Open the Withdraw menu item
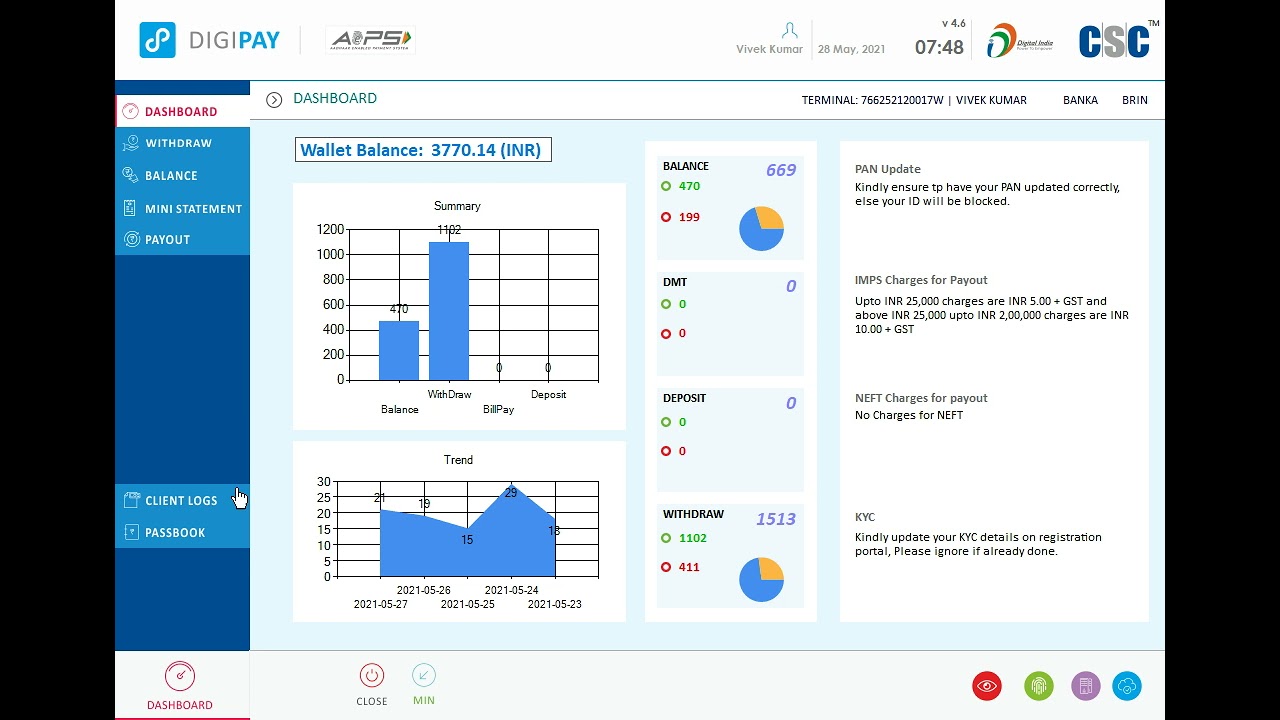1280x720 pixels. pyautogui.click(x=182, y=143)
